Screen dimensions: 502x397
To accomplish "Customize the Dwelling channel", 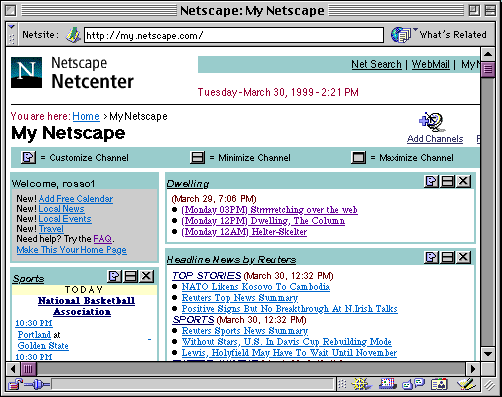I will pyautogui.click(x=431, y=181).
